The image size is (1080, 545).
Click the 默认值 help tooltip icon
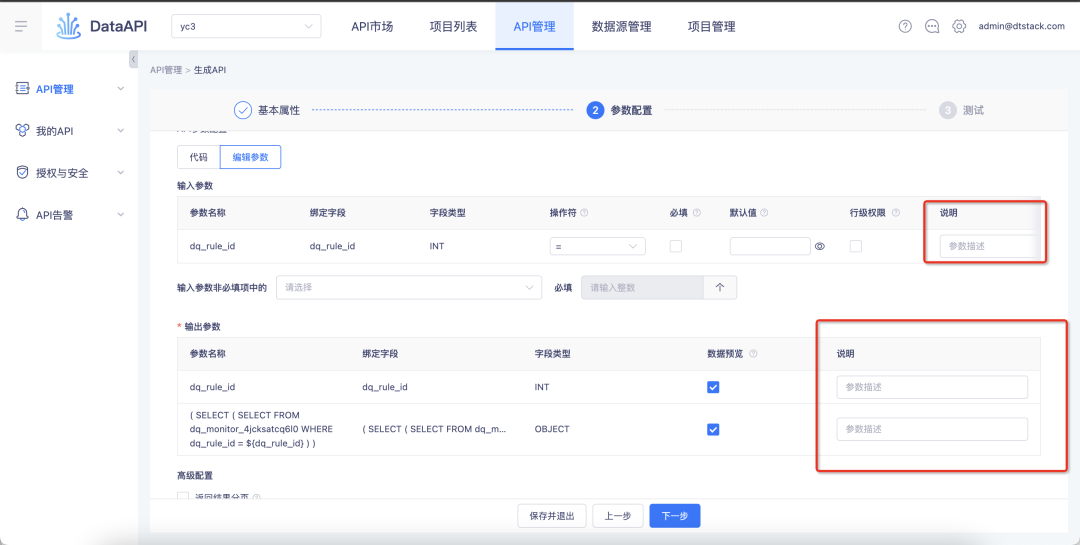(765, 213)
